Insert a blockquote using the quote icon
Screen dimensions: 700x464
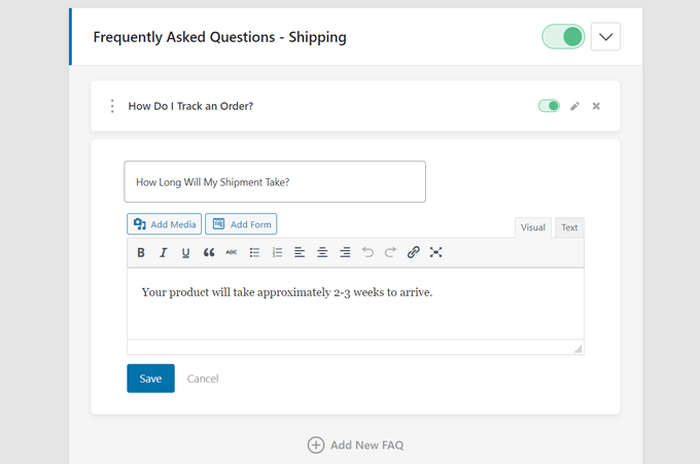(209, 253)
